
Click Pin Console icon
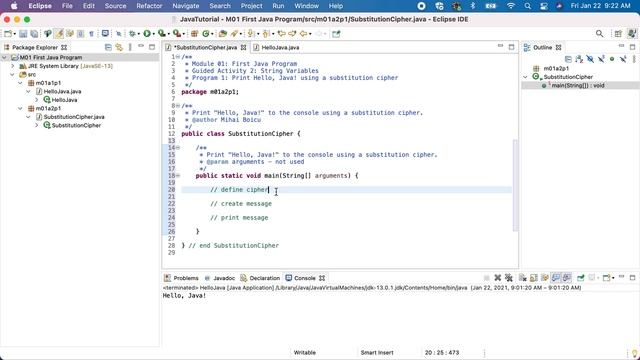580,278
